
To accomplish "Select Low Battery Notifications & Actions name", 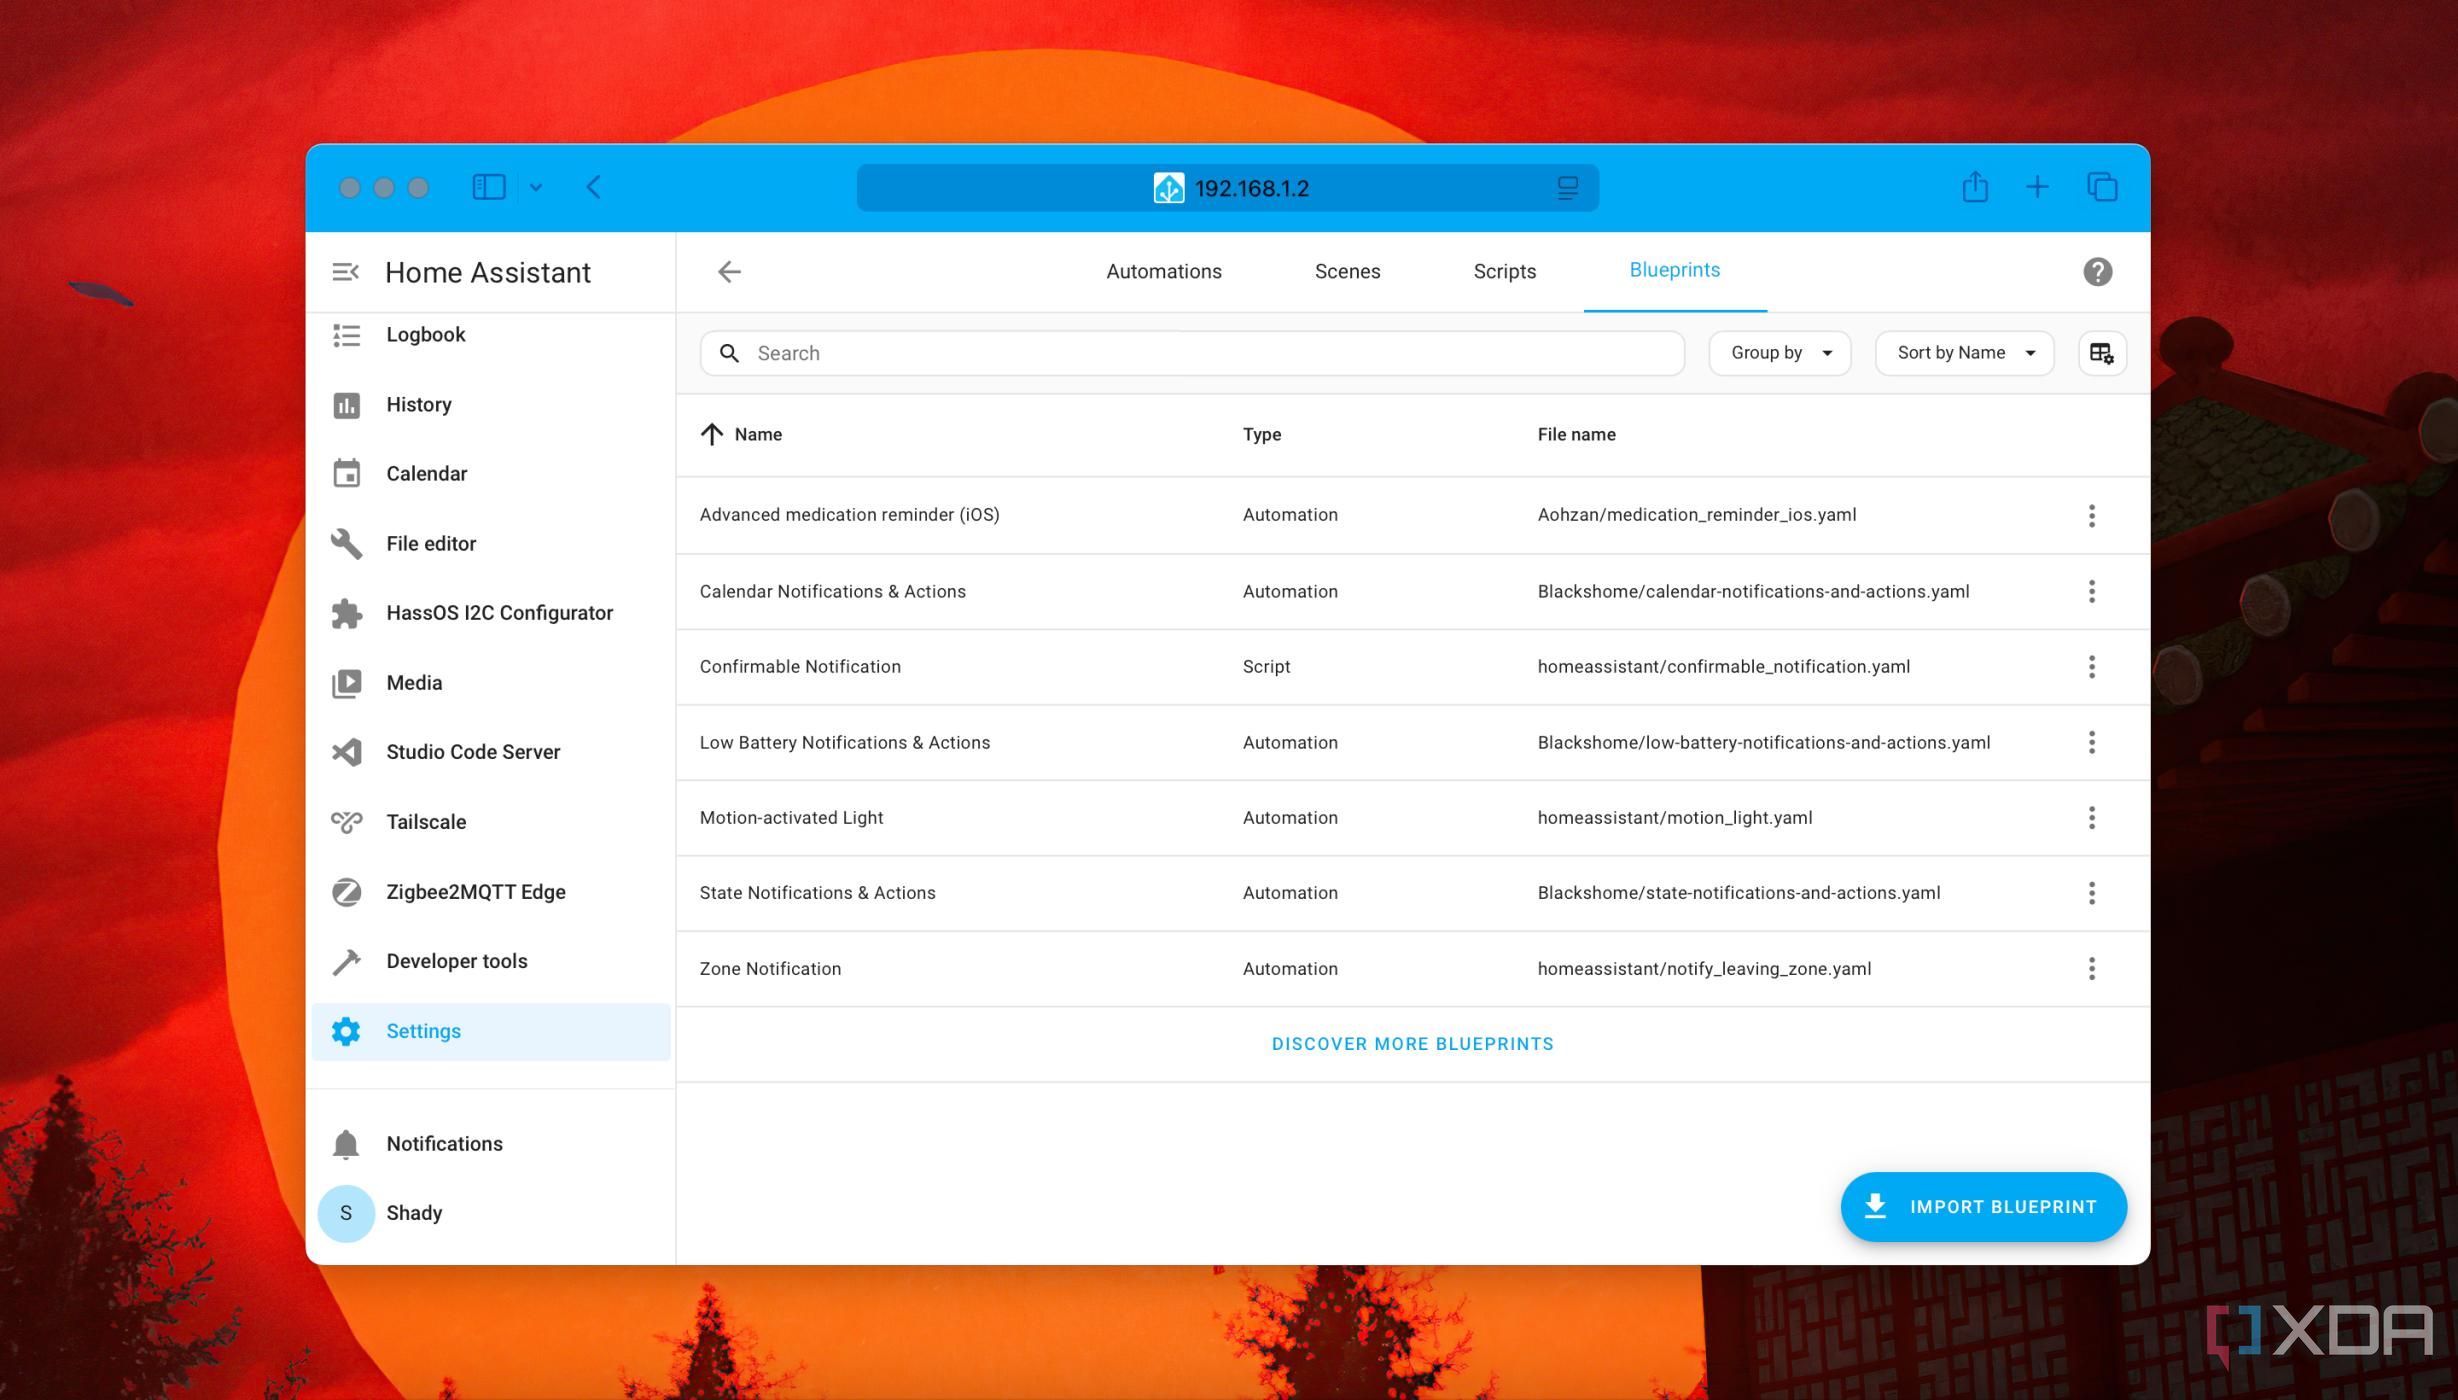I will [844, 742].
